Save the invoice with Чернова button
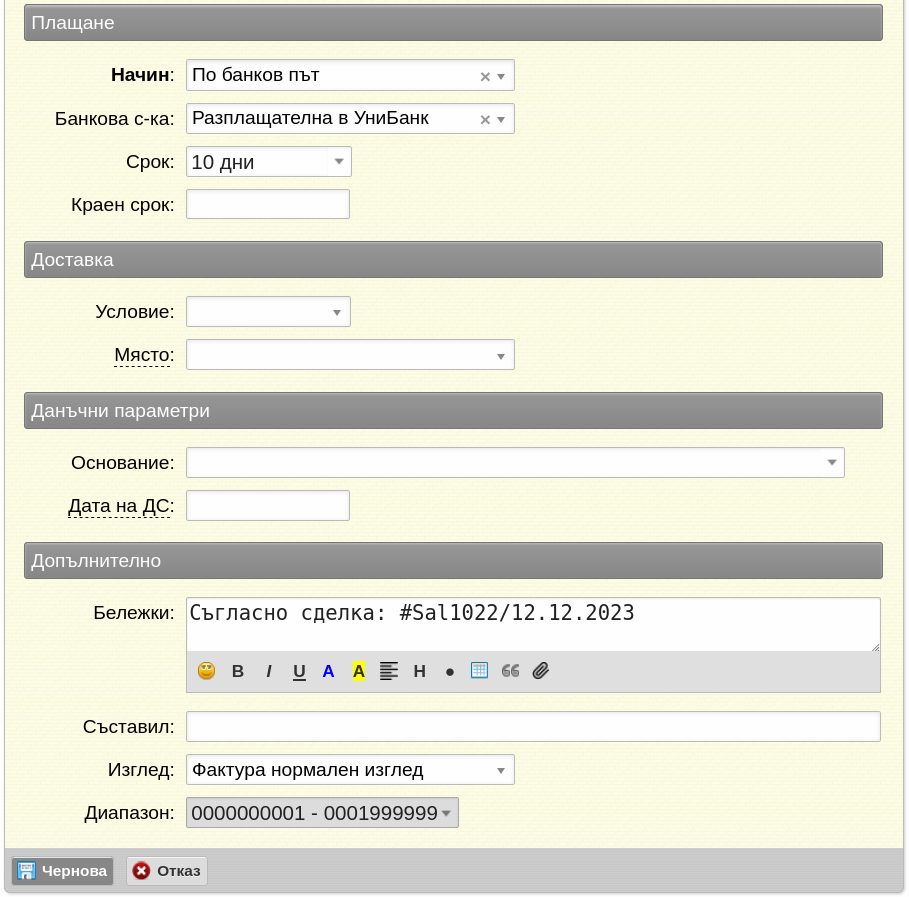This screenshot has height=897, width=909. click(63, 871)
